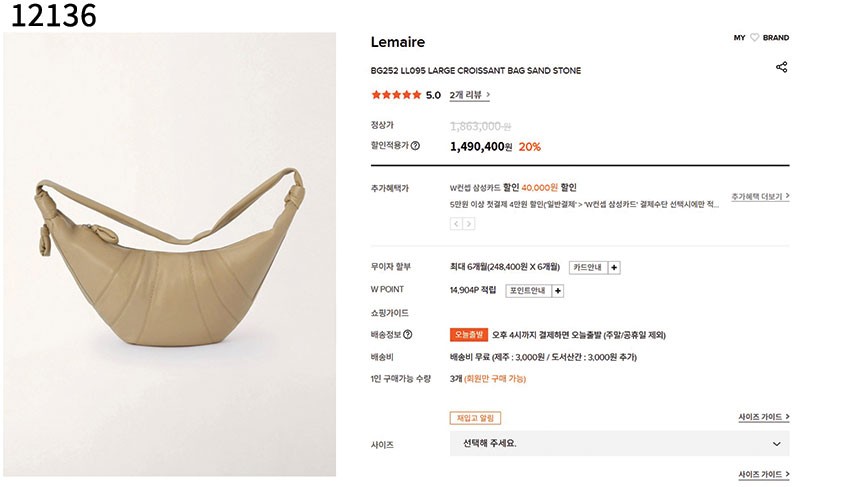860x487 pixels.
Task: Click the croissant bag product image
Action: coord(170,255)
